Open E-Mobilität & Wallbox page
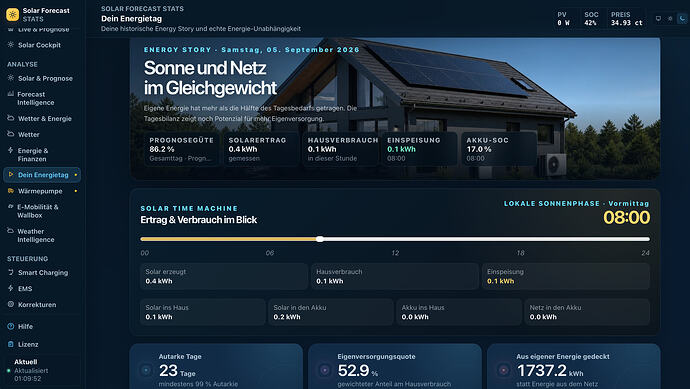 coord(42,211)
